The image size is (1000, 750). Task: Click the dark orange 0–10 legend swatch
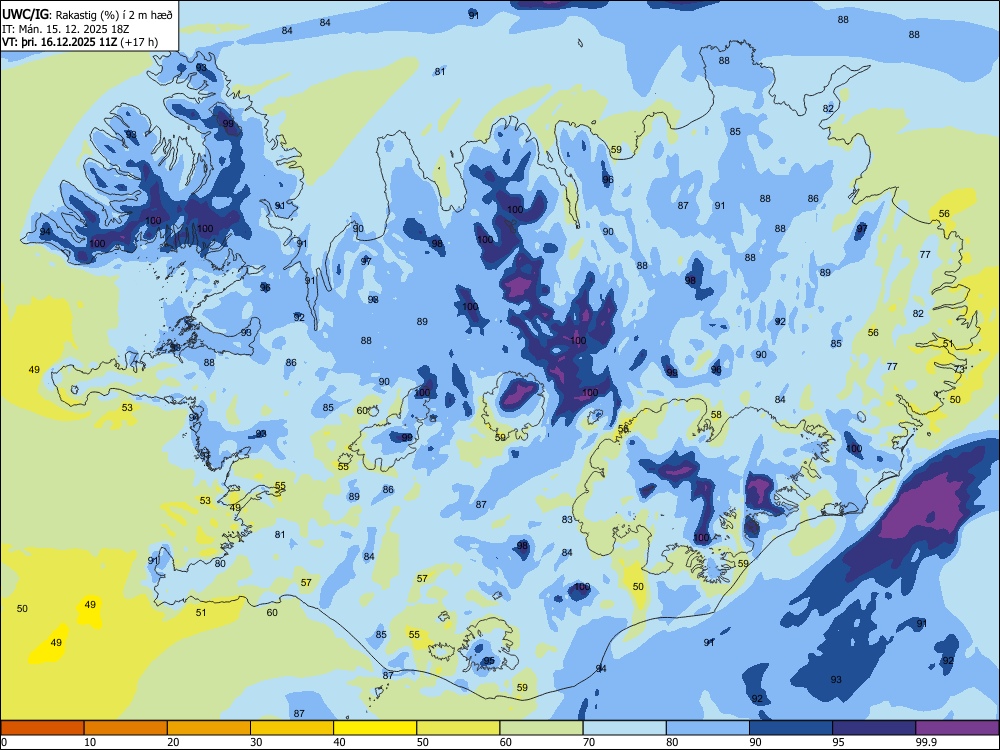click(x=42, y=728)
